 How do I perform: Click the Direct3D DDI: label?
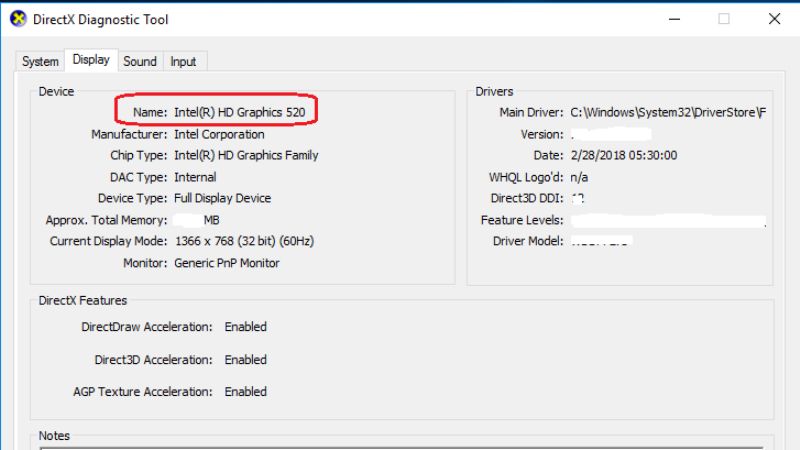(x=527, y=198)
